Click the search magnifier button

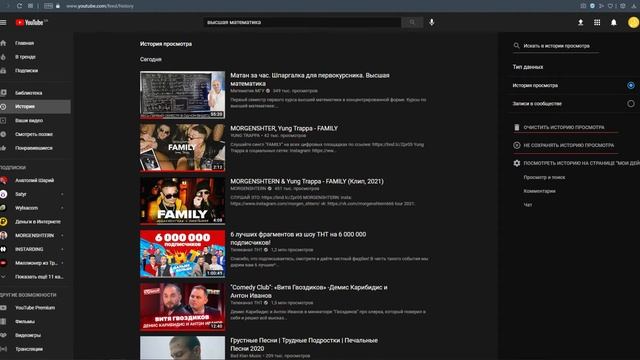click(412, 22)
